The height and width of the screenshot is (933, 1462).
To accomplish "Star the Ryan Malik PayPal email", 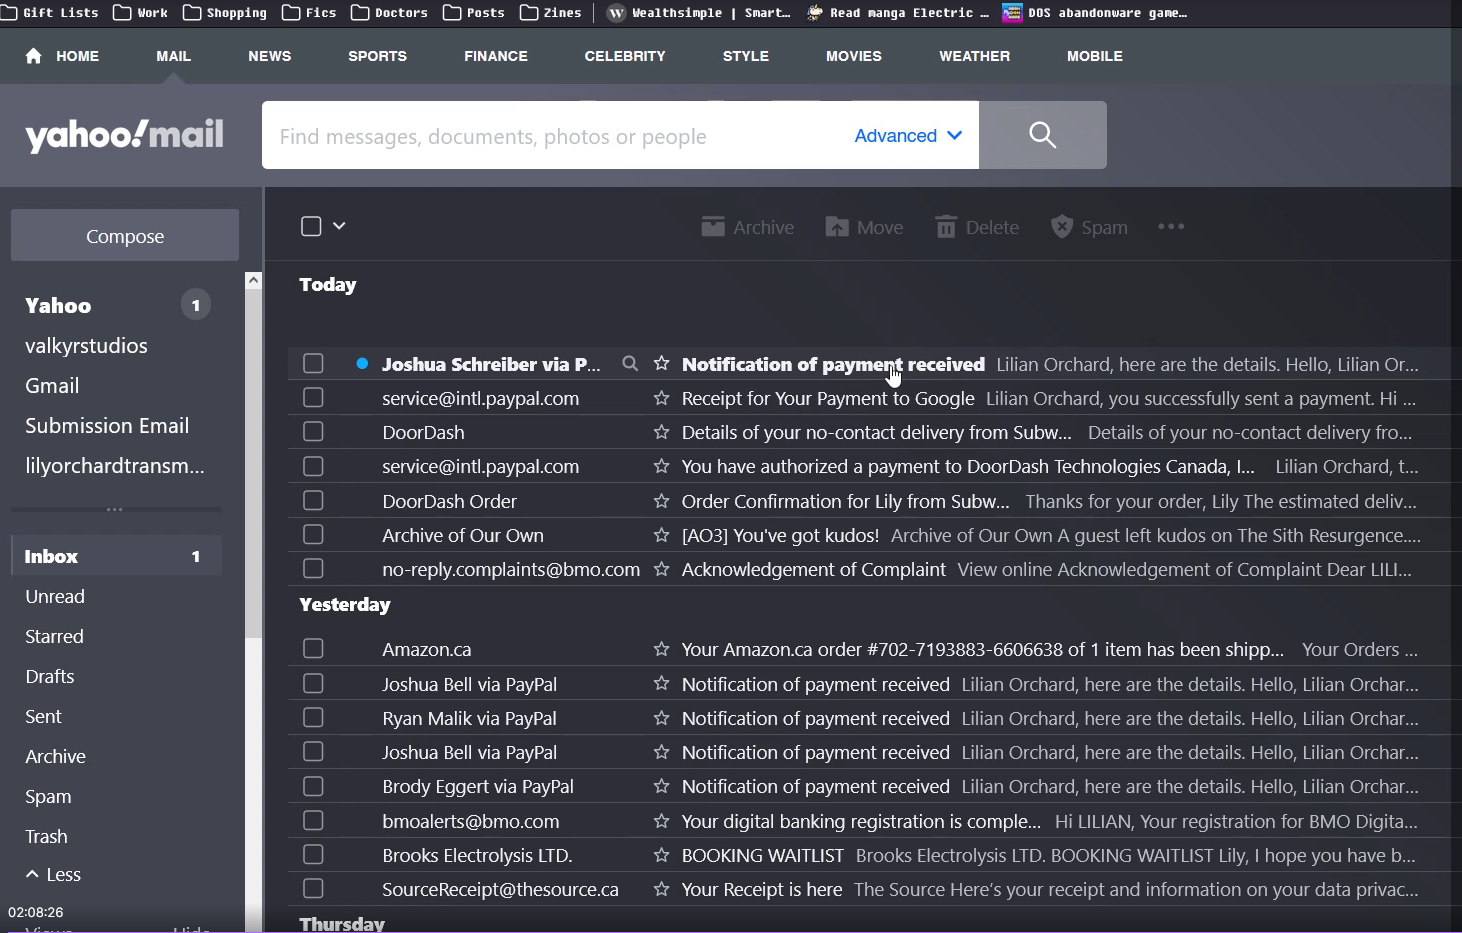I will pyautogui.click(x=661, y=718).
